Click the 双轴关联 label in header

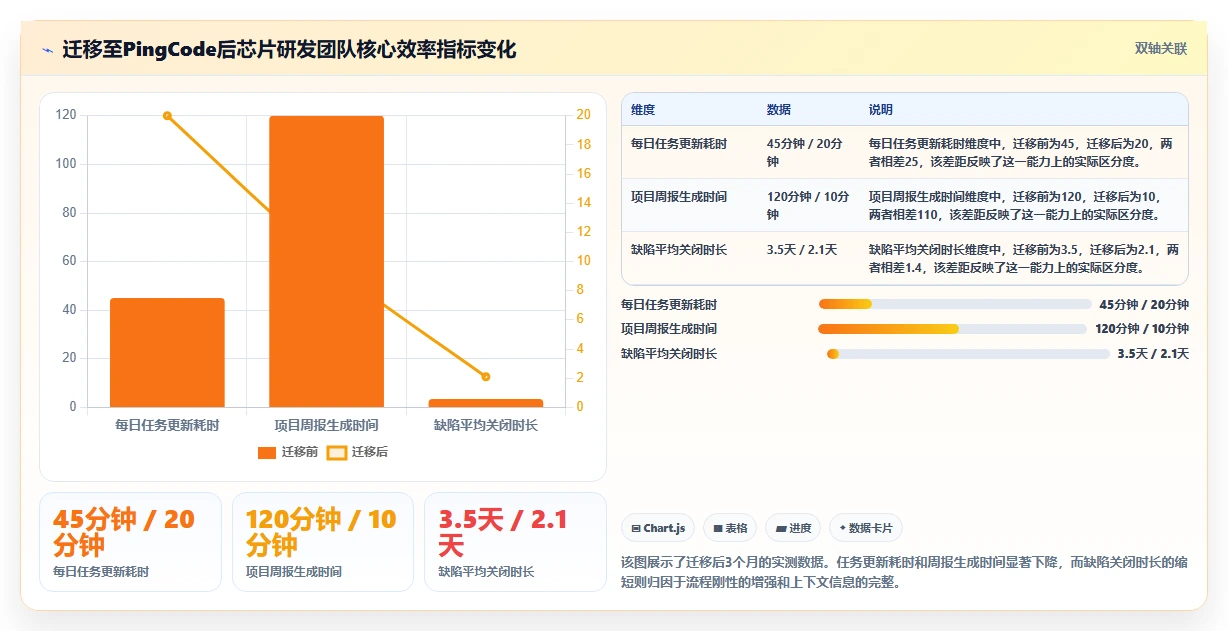1161,48
